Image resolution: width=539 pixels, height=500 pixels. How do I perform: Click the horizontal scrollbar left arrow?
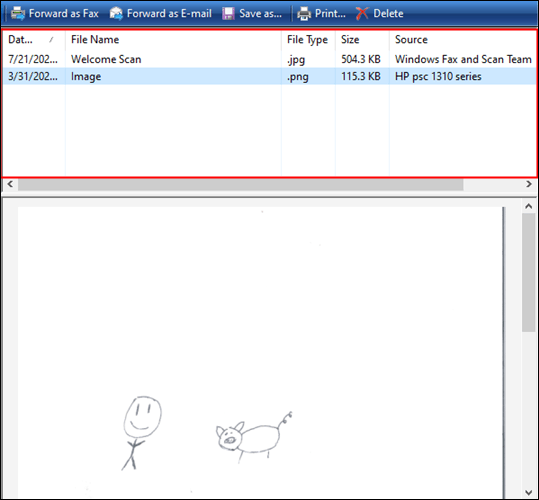coord(10,185)
